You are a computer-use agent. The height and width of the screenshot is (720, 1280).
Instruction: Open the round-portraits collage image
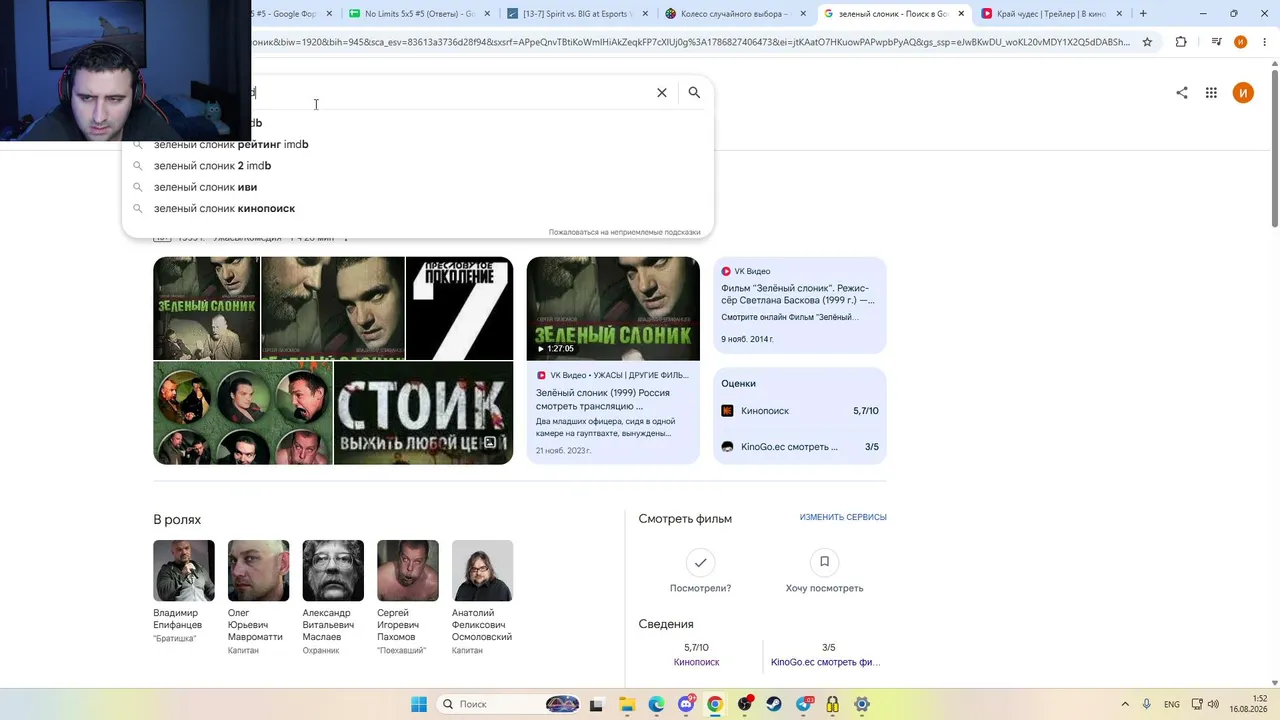pyautogui.click(x=243, y=413)
